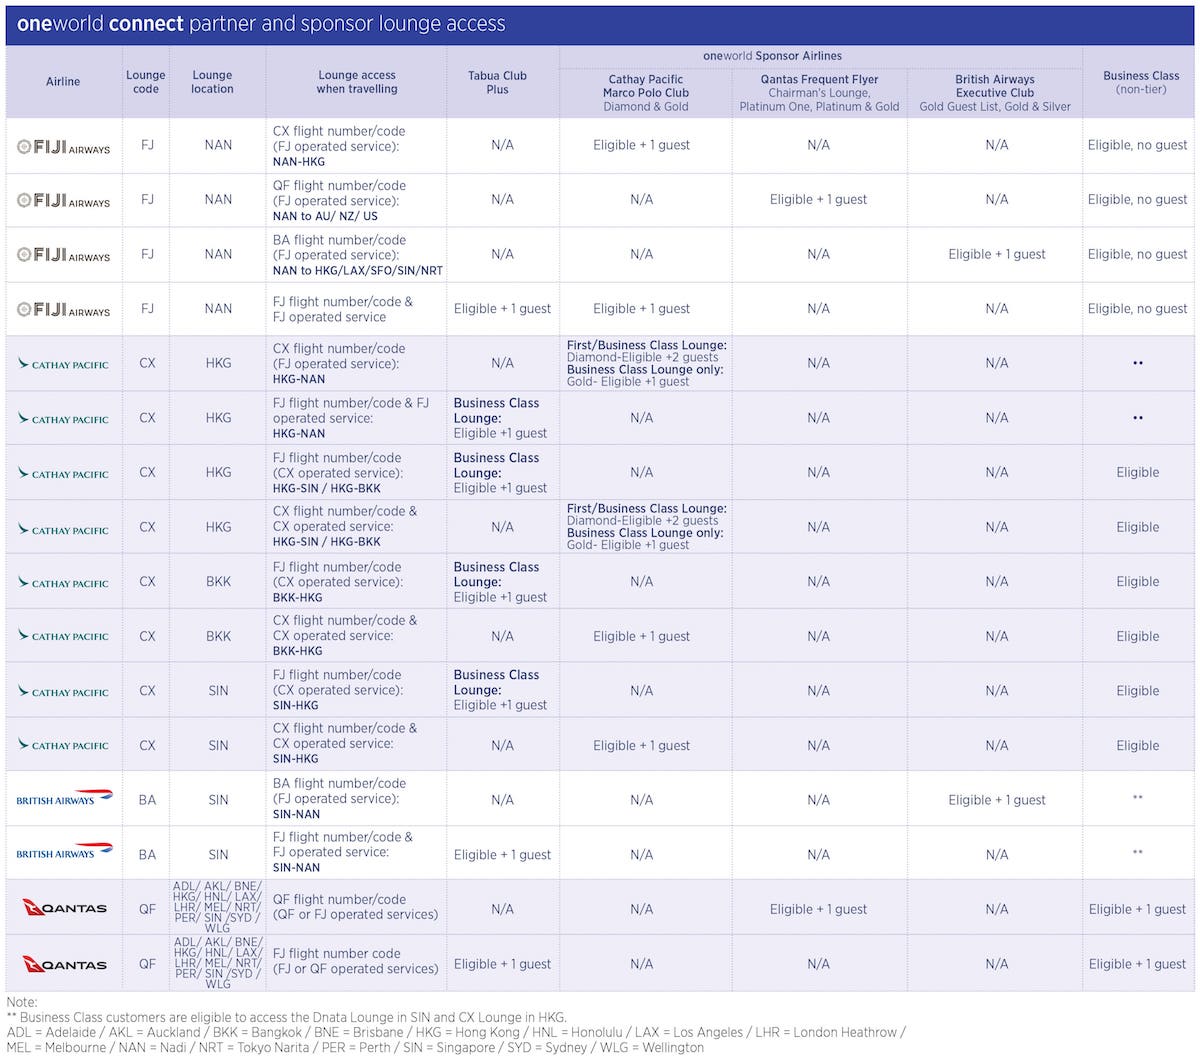Click the Cathay Pacific logo in the 'CX flight number/code (FJ operated service): HKG-NAN' row

click(x=63, y=364)
